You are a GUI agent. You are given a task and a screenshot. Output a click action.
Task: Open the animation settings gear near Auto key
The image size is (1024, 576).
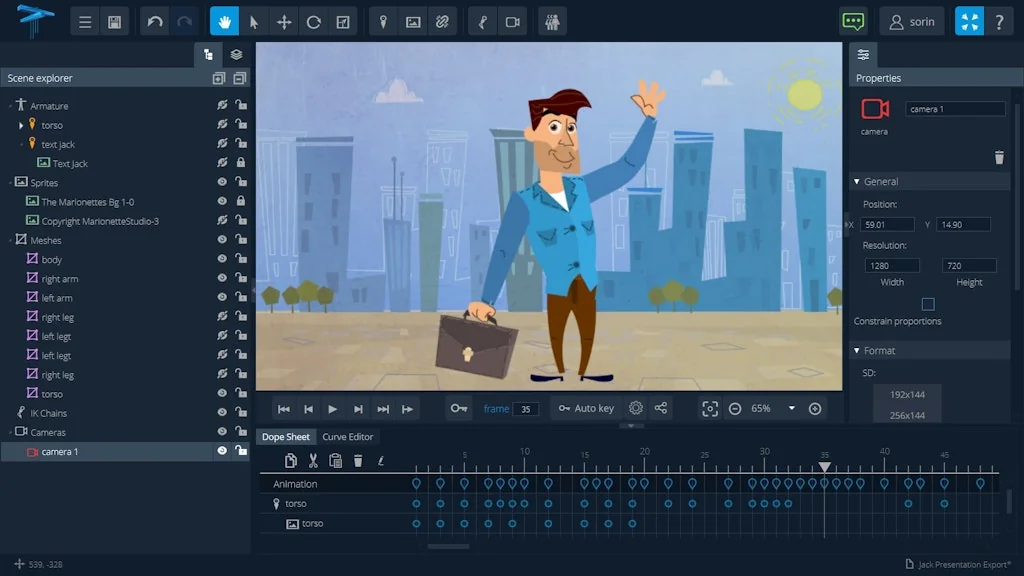click(x=636, y=408)
